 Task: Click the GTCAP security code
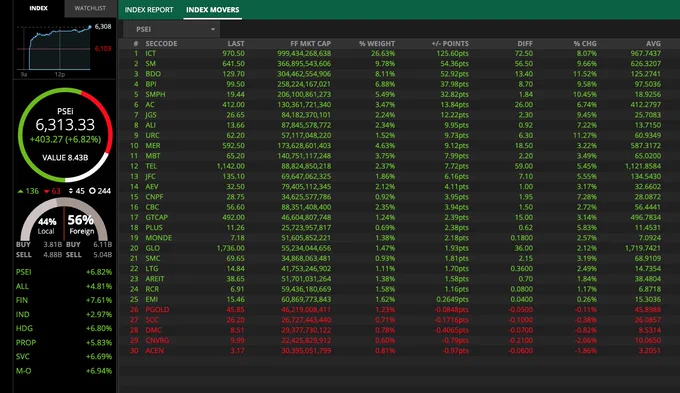tap(157, 217)
